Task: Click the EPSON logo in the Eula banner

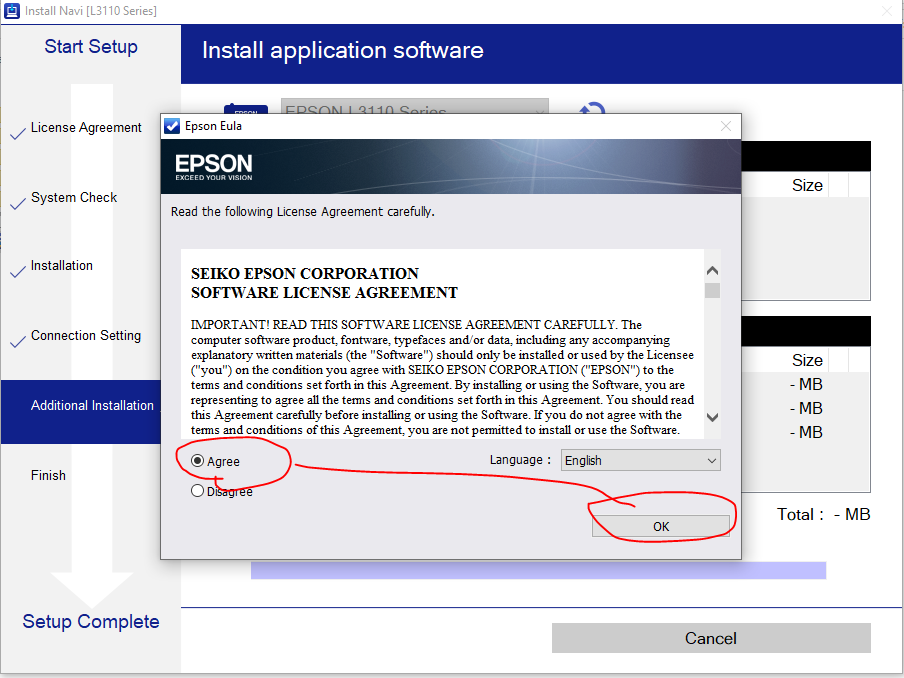Action: pyautogui.click(x=213, y=167)
